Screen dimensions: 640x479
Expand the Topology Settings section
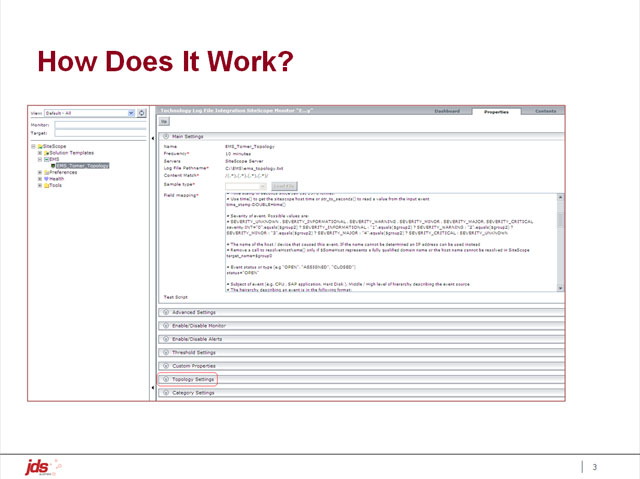pos(166,379)
